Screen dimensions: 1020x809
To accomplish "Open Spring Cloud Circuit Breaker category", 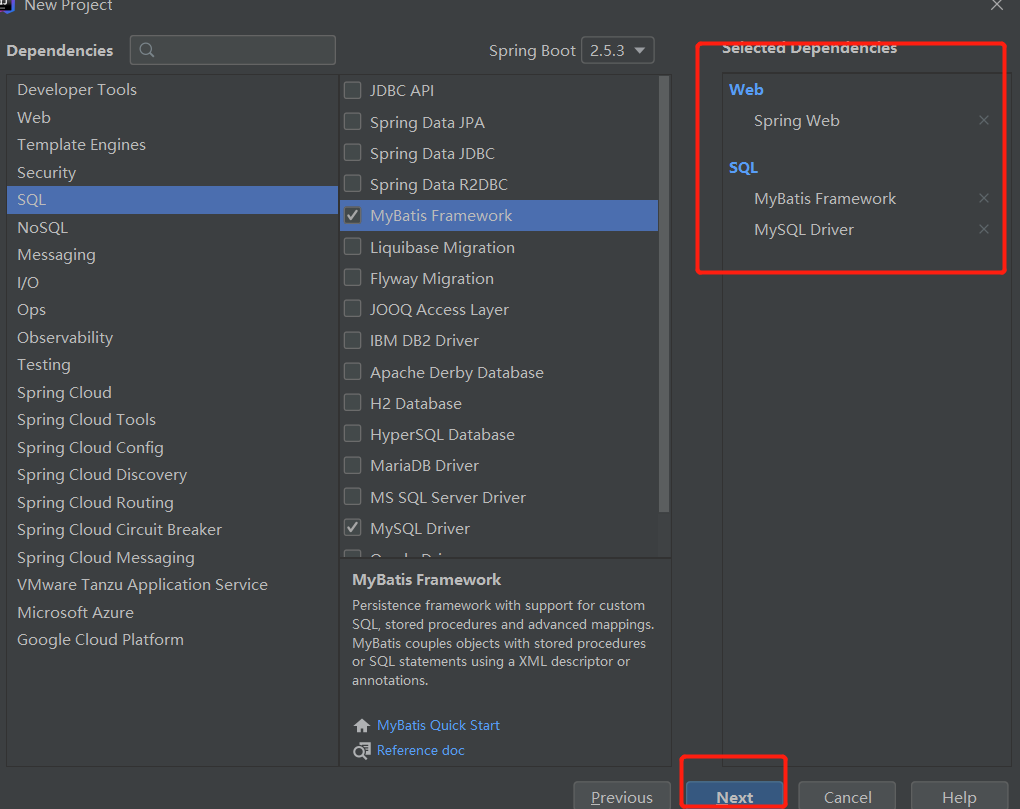I will coord(172,529).
